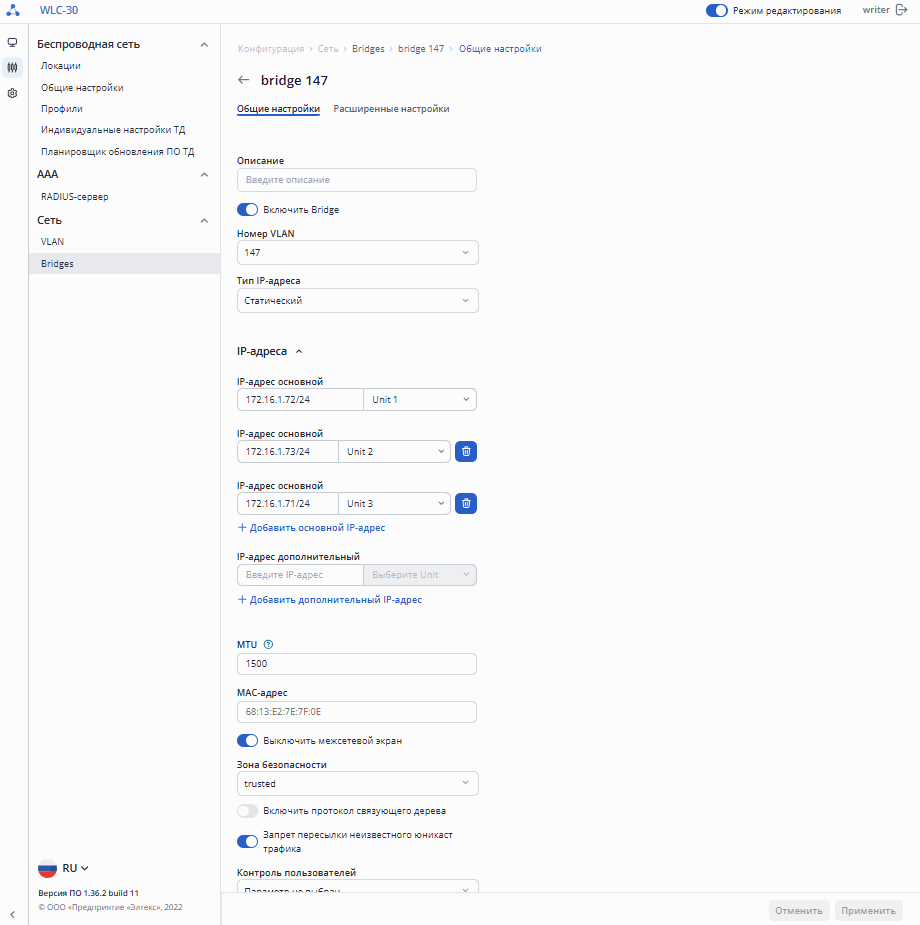Click the back arrow beside bridge 147
The height and width of the screenshot is (925, 920).
[x=244, y=80]
